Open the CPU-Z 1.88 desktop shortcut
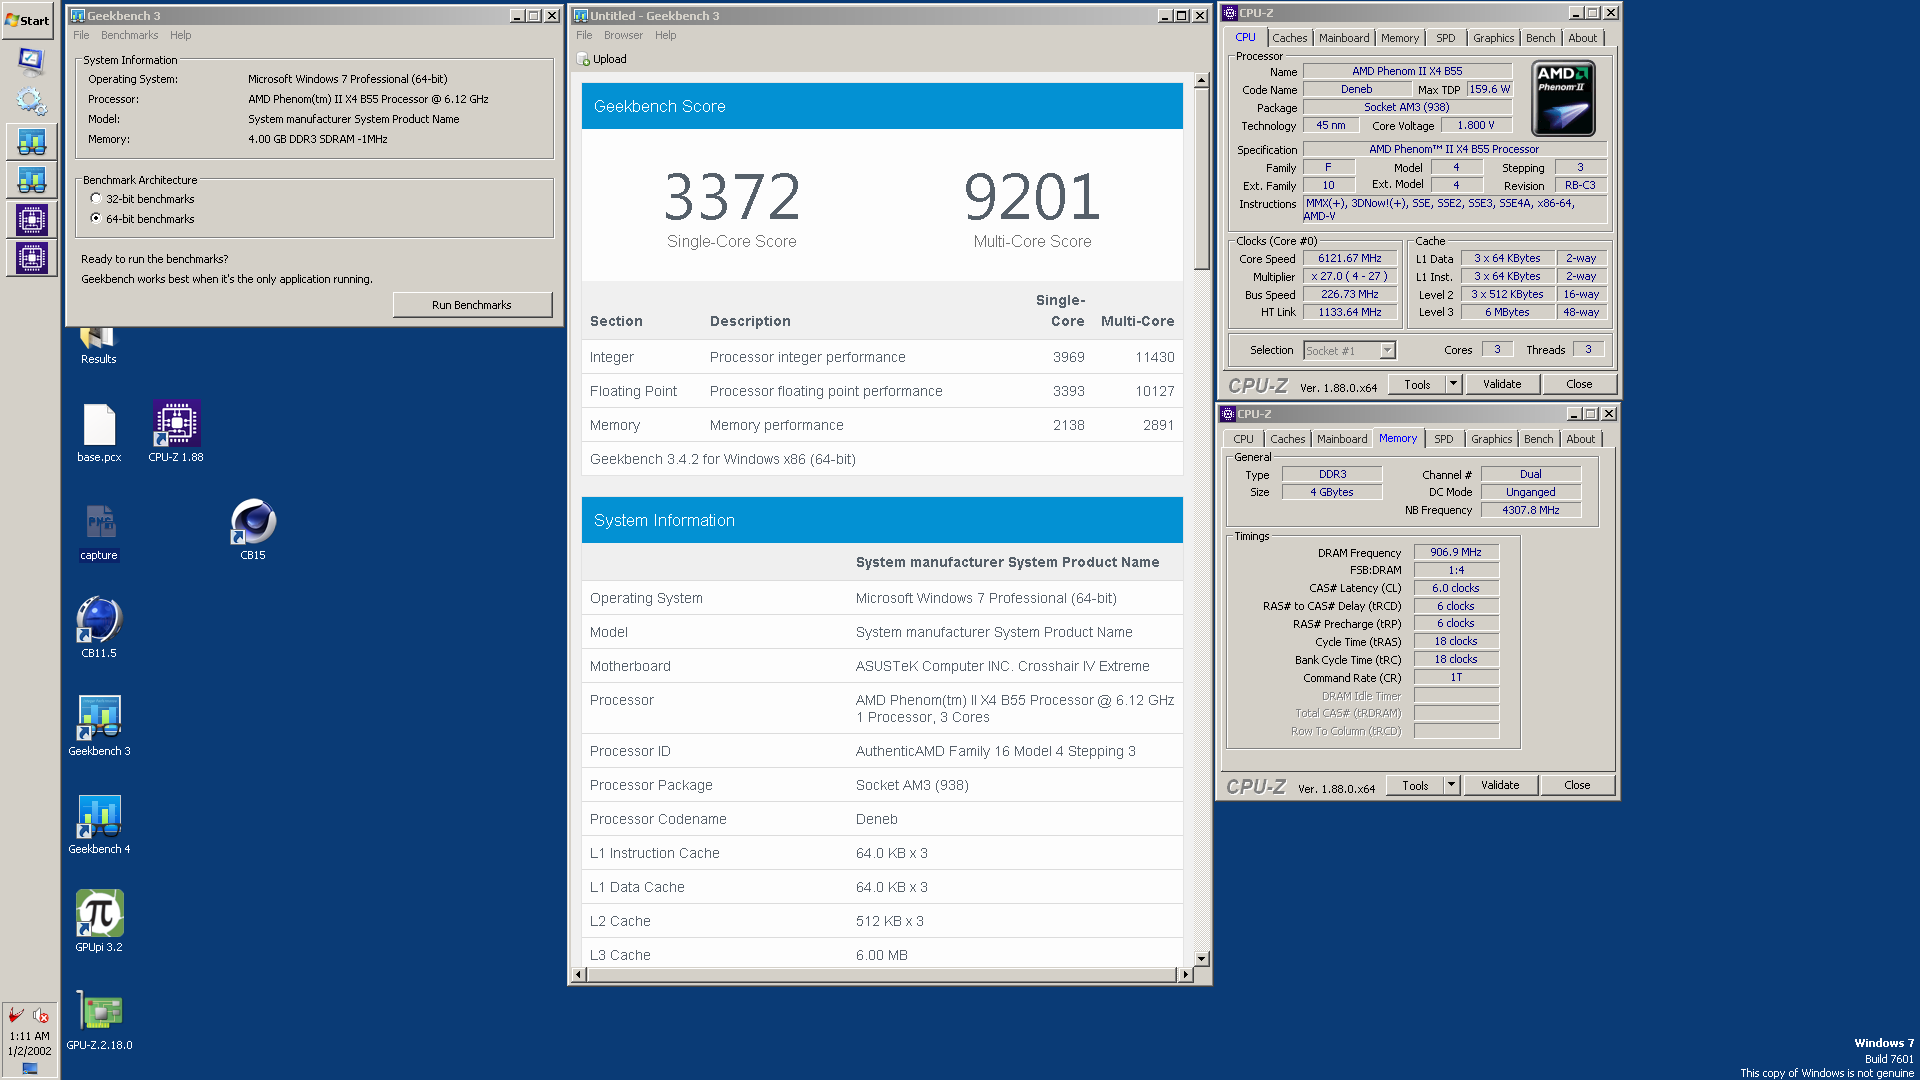The image size is (1920, 1080). coord(176,431)
